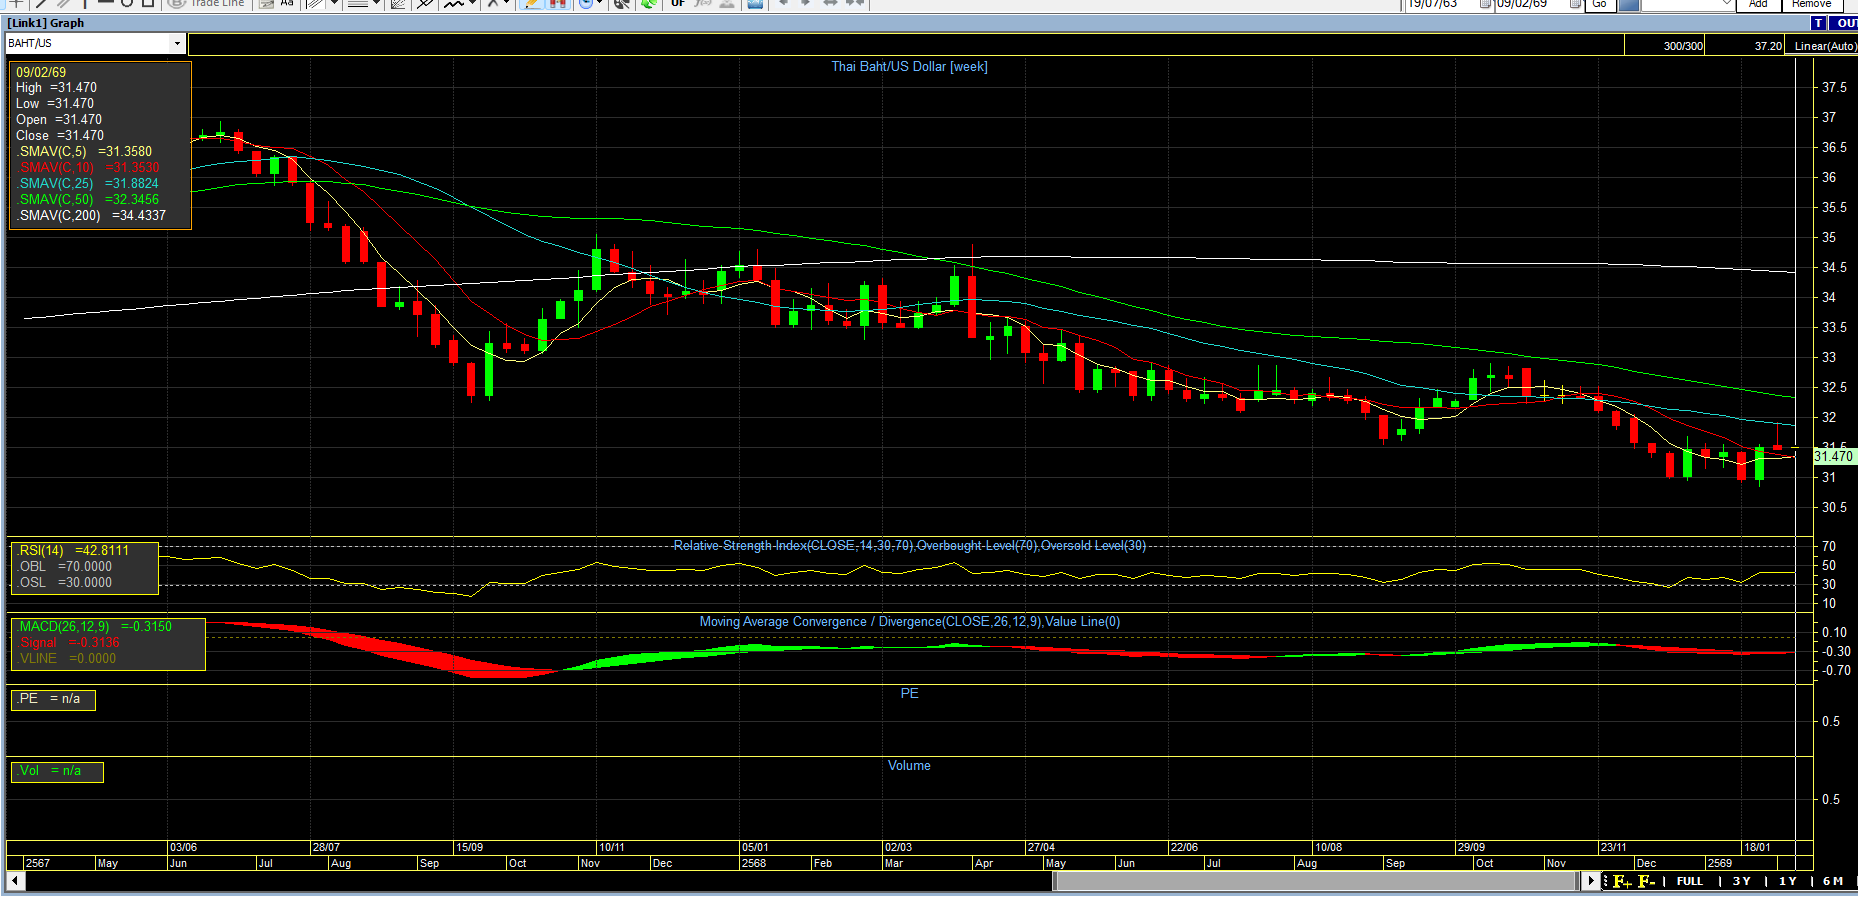Zoom in with the F+ icon

click(1621, 881)
